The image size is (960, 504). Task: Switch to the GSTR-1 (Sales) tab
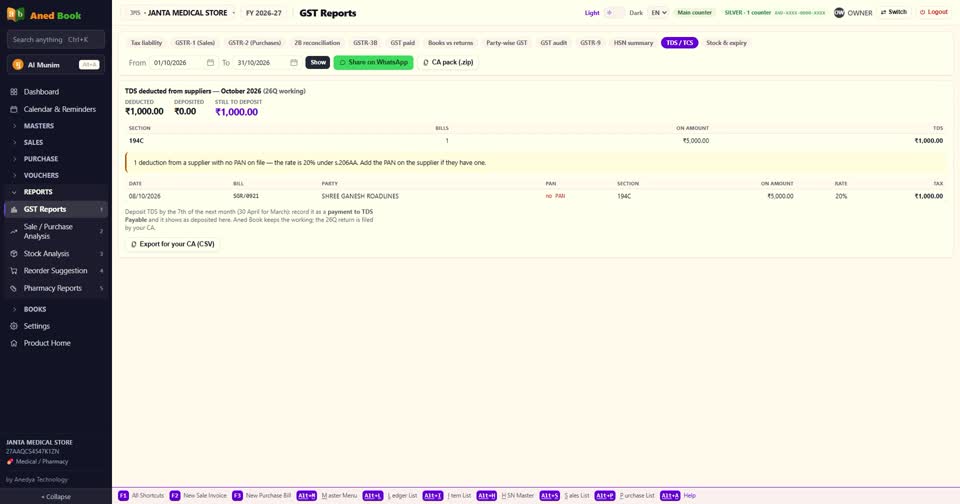[195, 43]
